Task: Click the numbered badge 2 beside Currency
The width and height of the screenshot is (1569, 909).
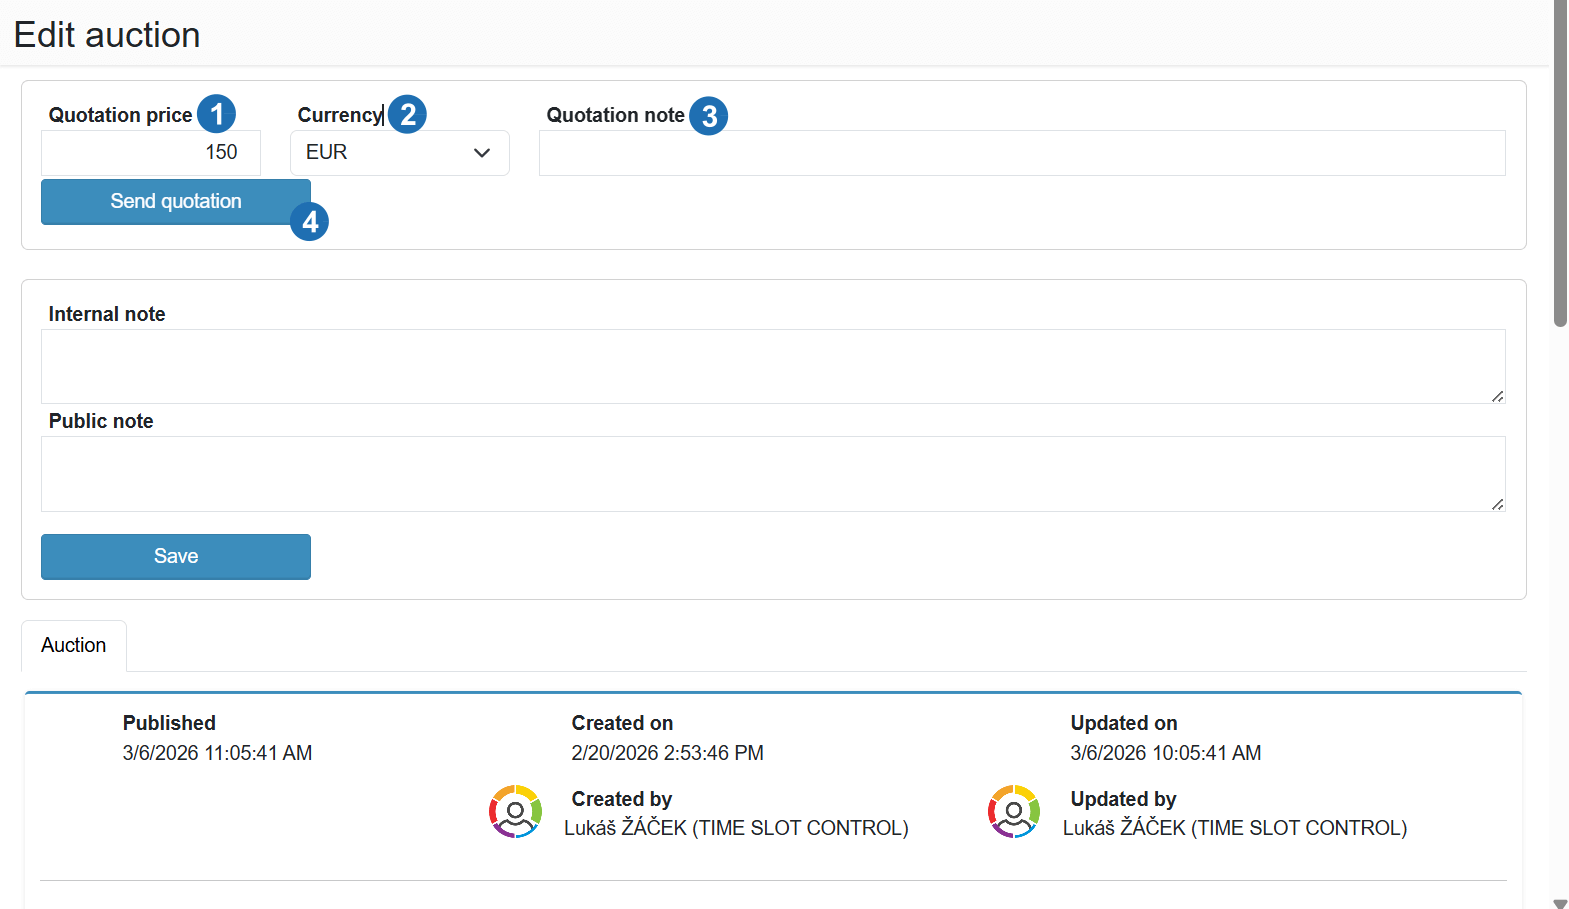Action: pos(407,114)
